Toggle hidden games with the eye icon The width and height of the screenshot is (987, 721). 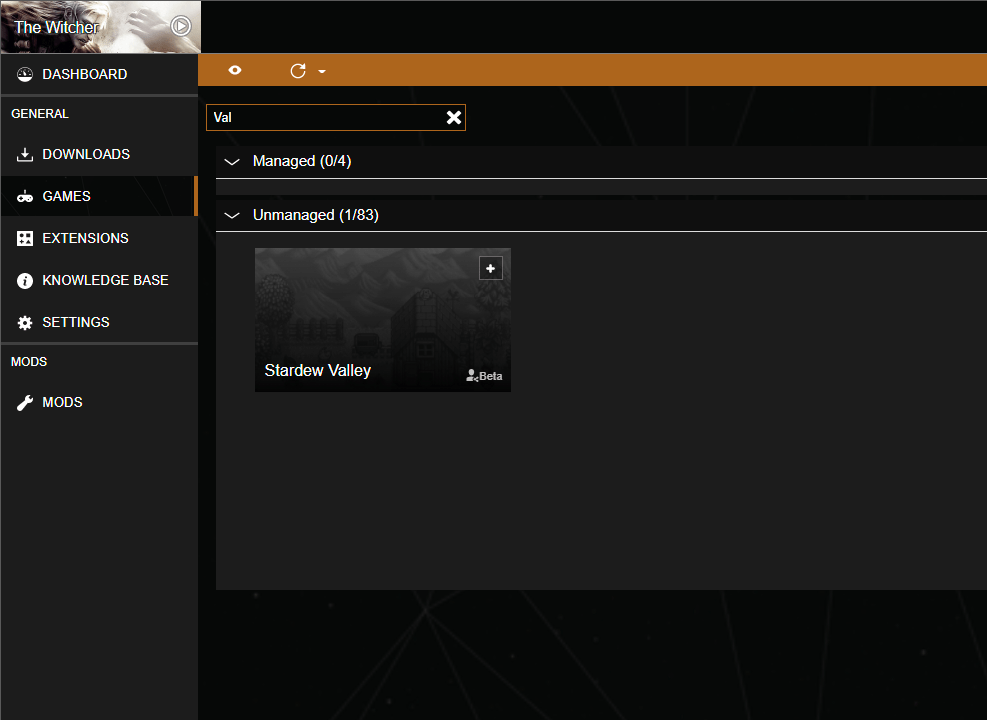tap(234, 70)
